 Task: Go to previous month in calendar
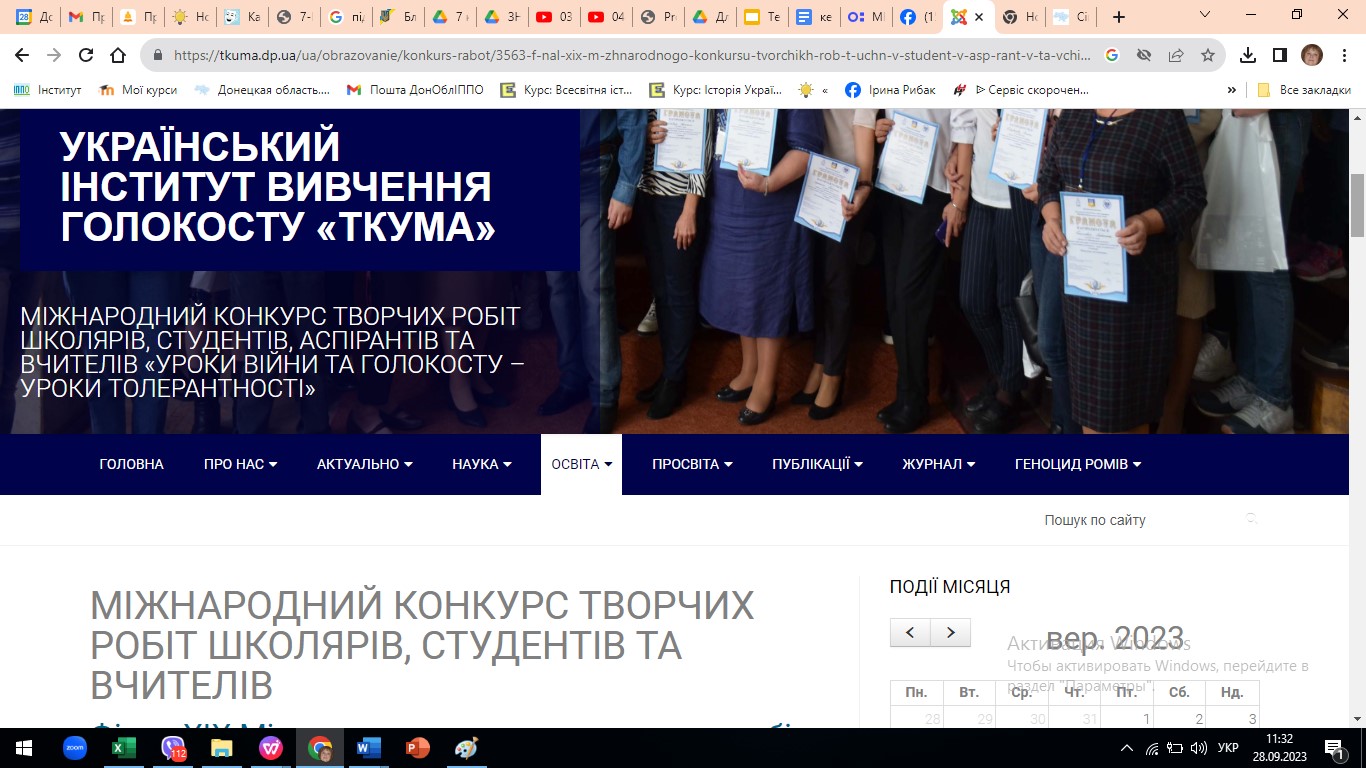coord(910,633)
